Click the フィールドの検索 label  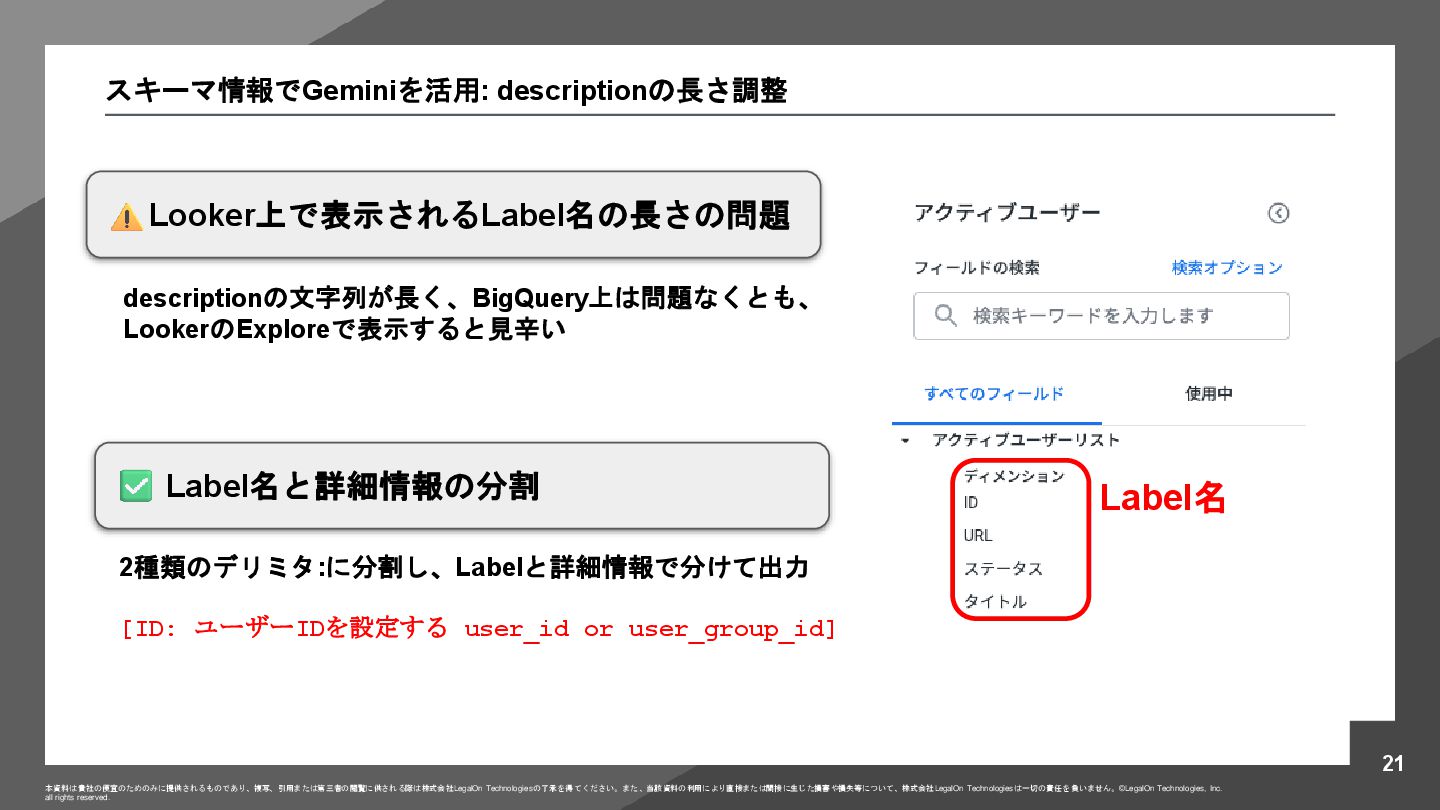click(977, 268)
